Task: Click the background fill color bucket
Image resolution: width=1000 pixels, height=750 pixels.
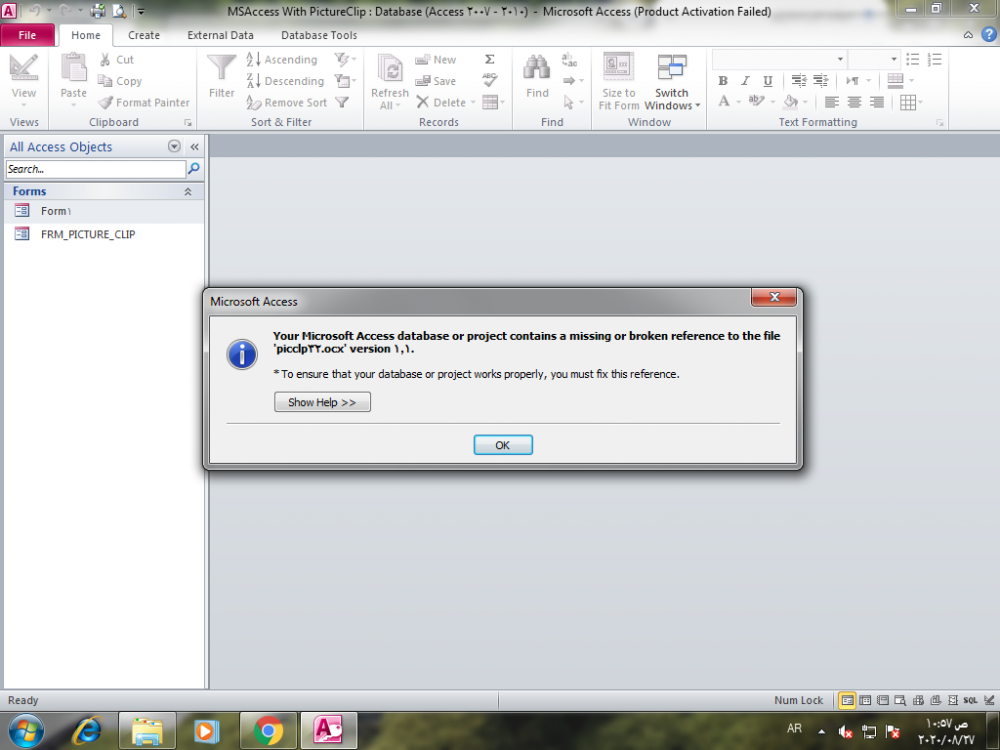Action: (x=791, y=101)
